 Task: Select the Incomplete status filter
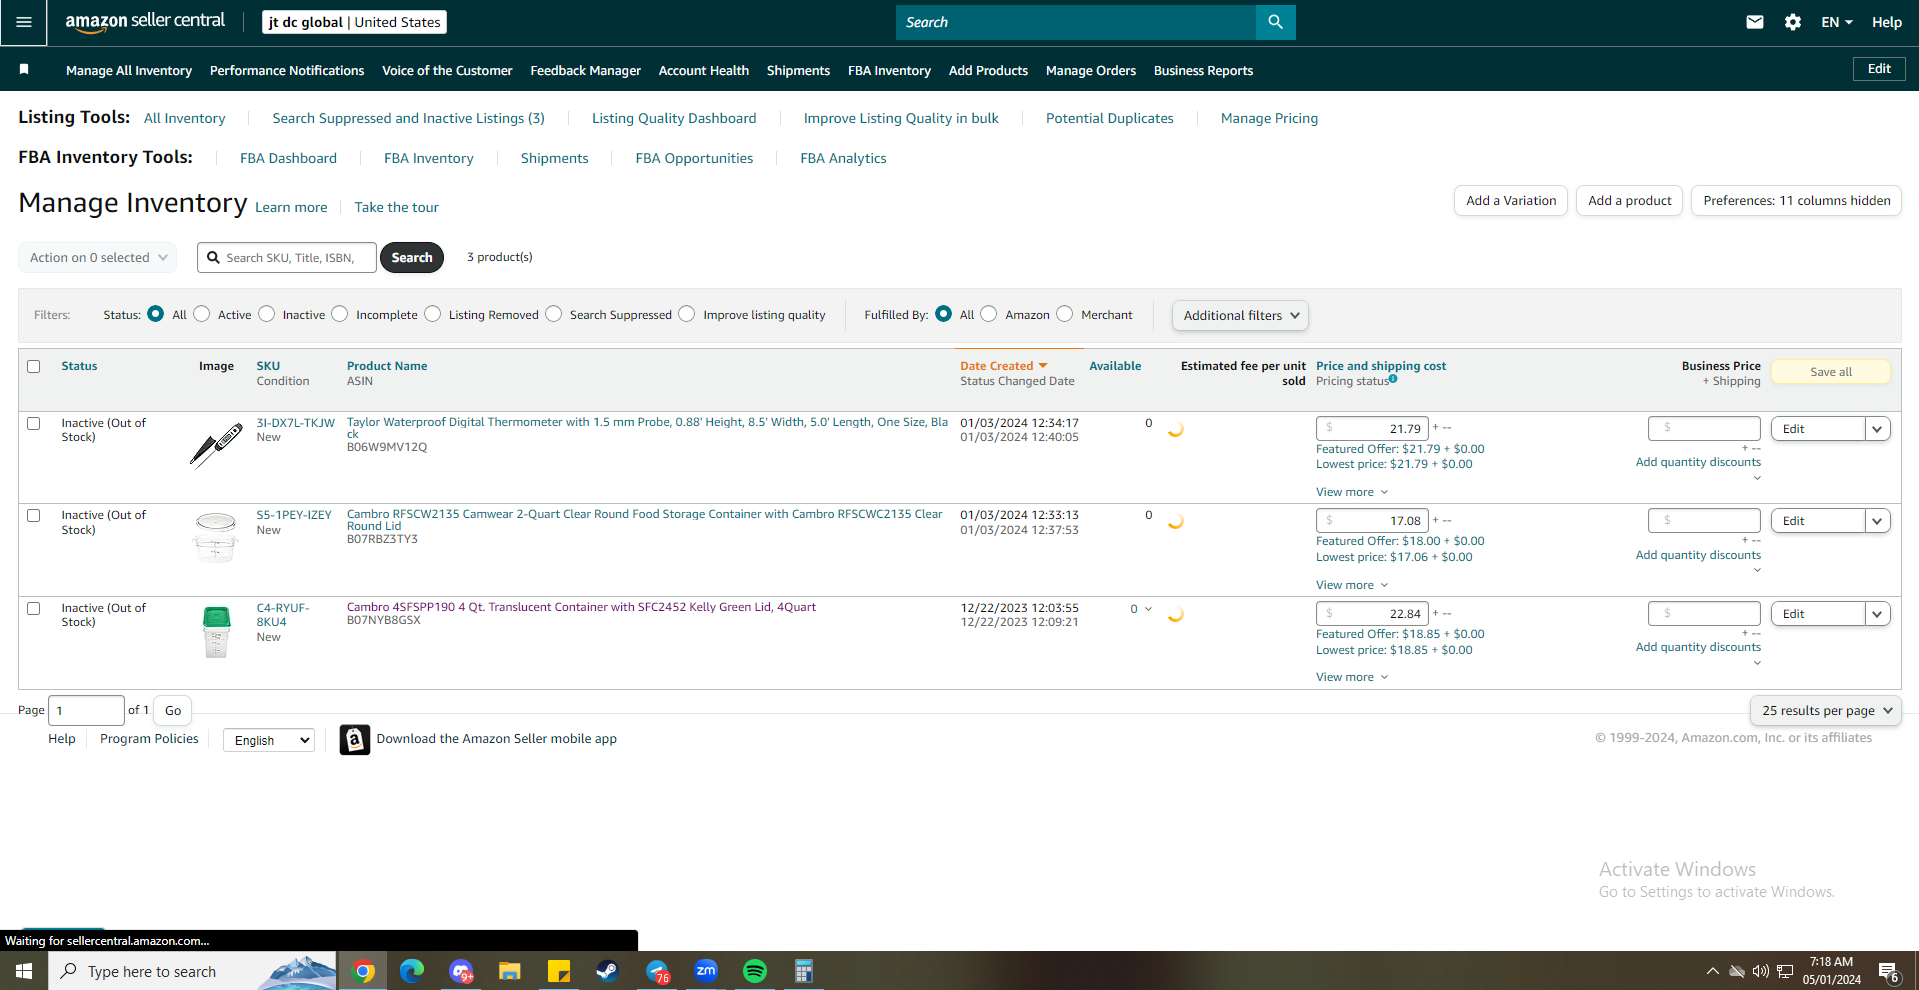point(340,314)
